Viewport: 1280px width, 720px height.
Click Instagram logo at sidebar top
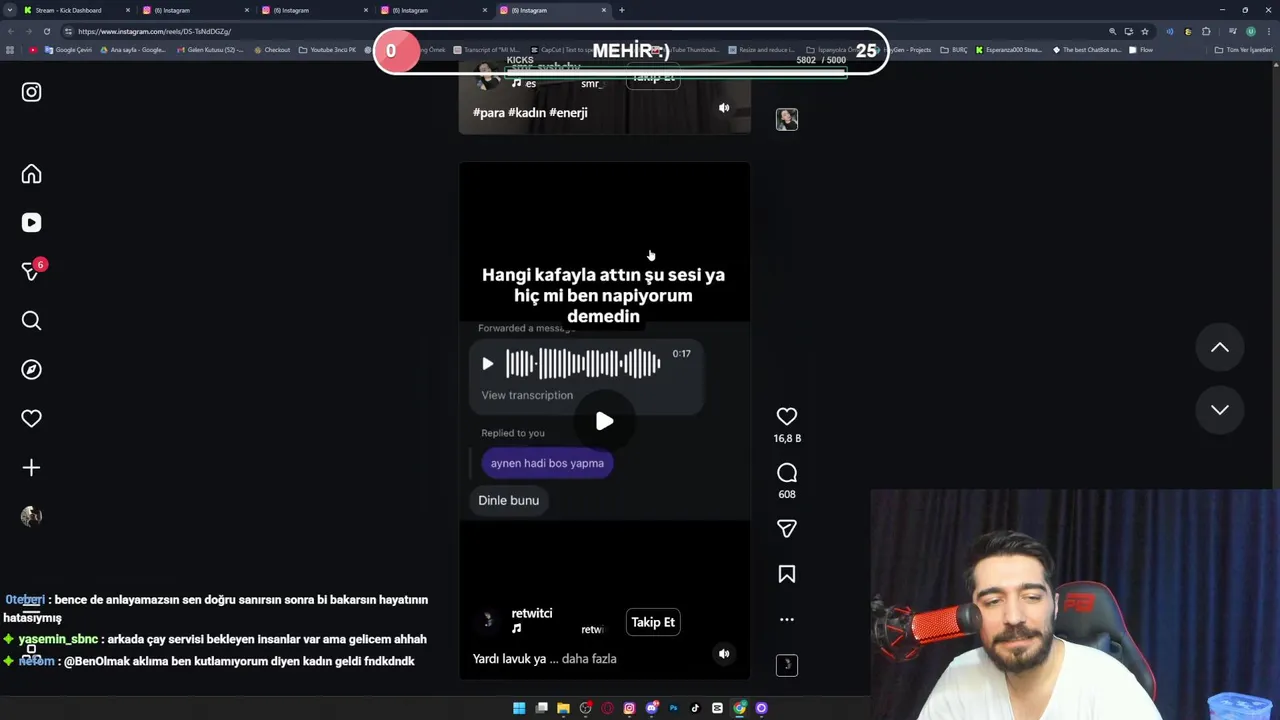[x=31, y=92]
